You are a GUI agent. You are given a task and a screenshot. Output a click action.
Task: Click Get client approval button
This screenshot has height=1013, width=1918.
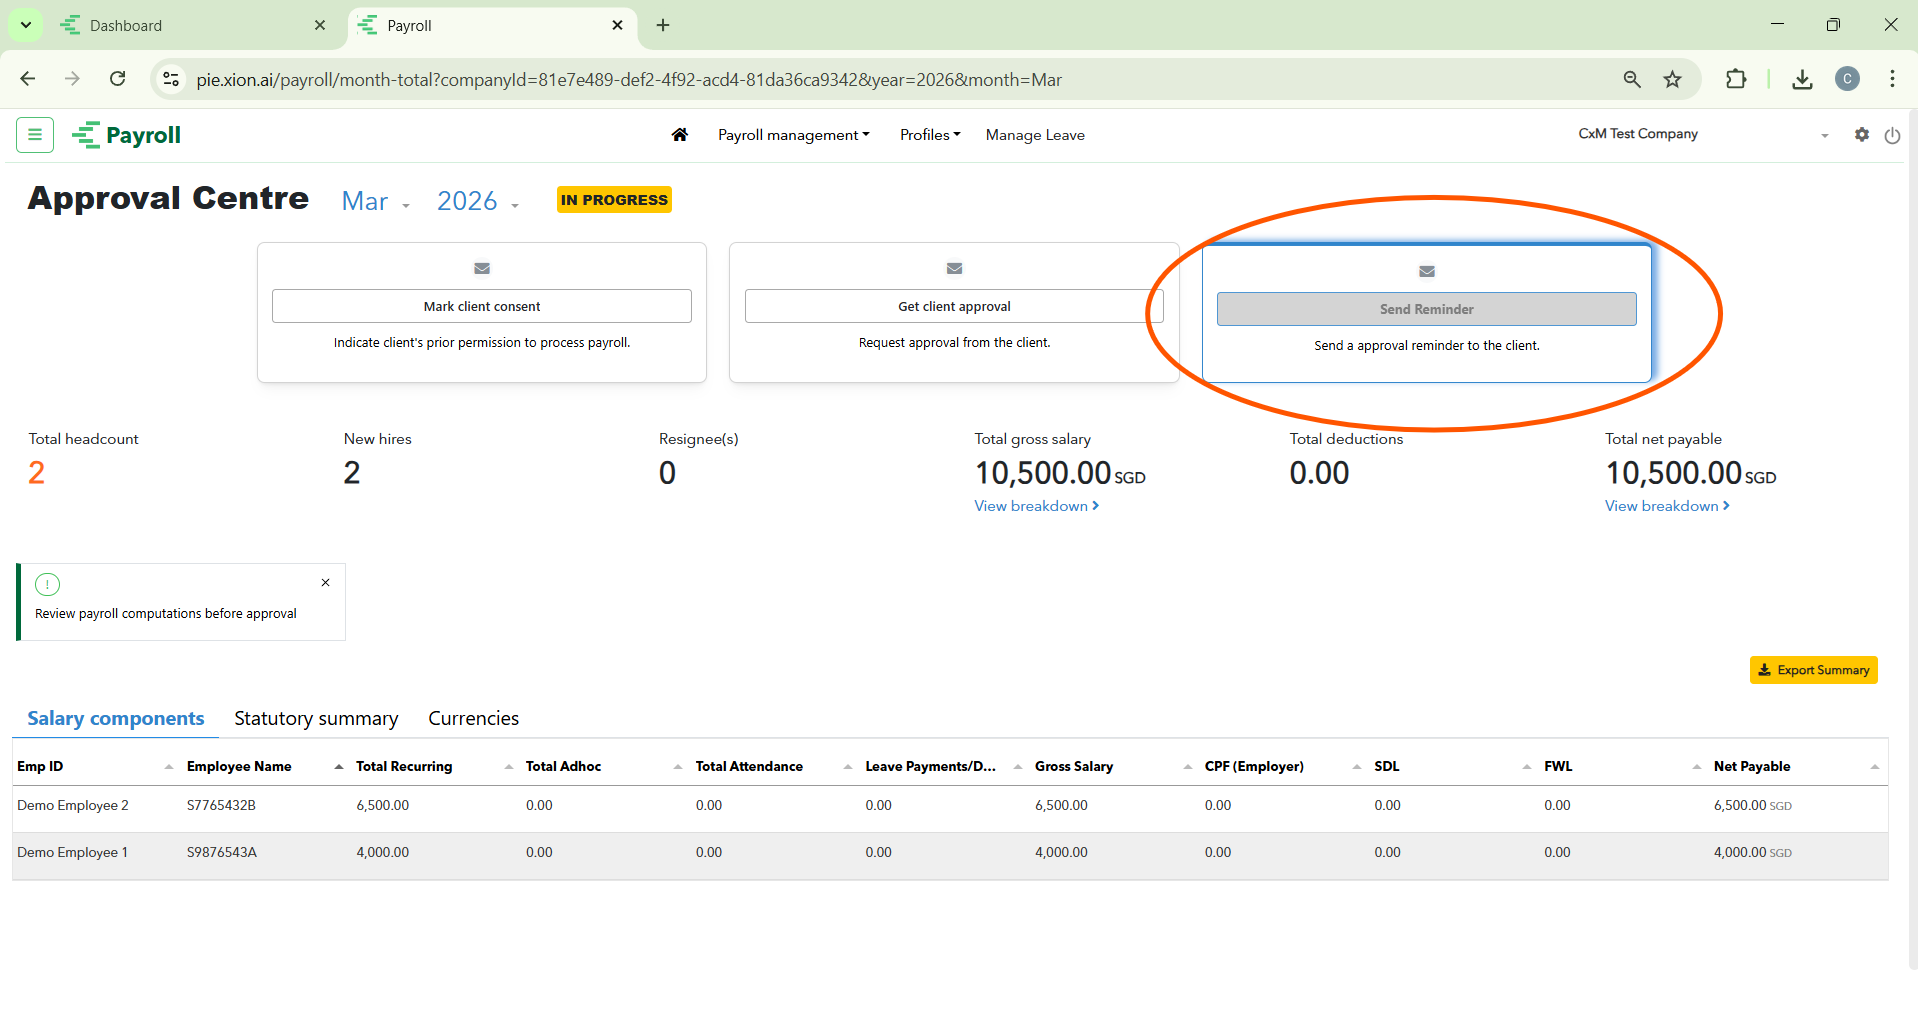tap(954, 306)
